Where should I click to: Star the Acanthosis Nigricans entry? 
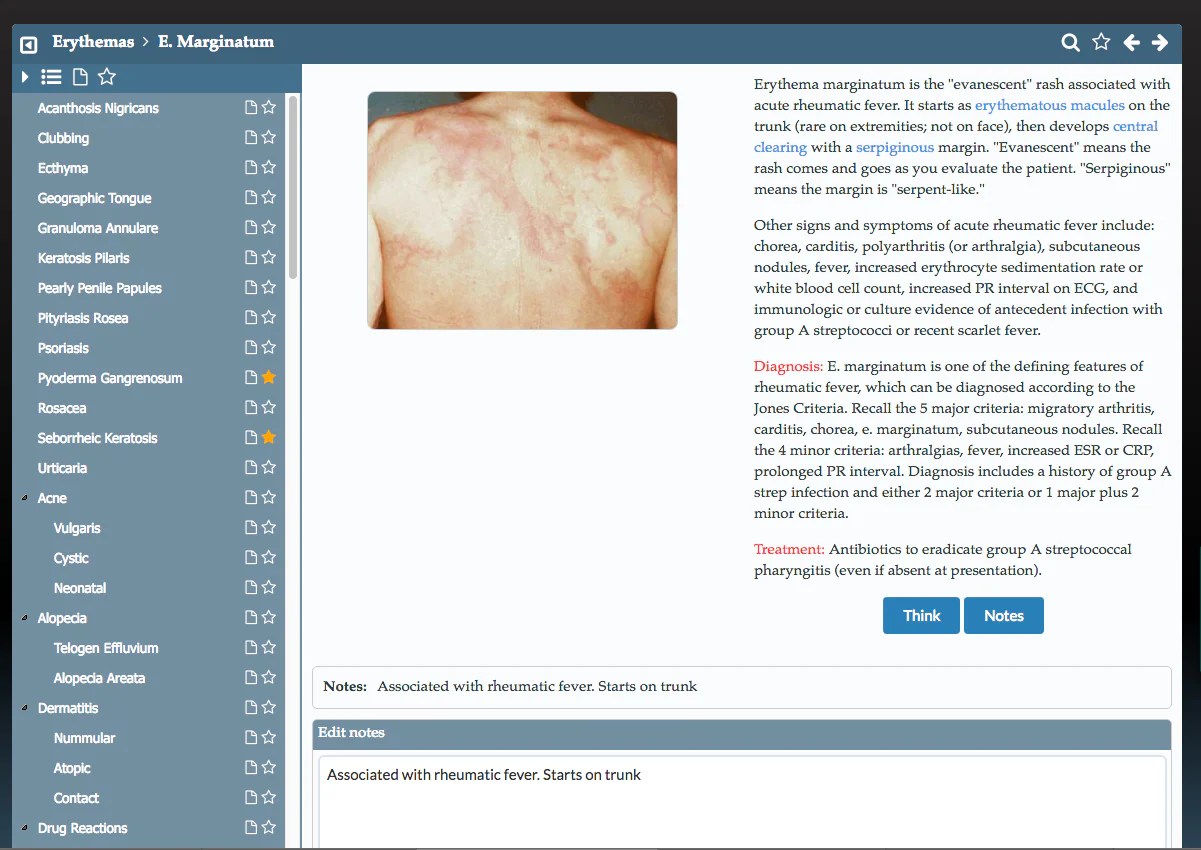point(268,108)
